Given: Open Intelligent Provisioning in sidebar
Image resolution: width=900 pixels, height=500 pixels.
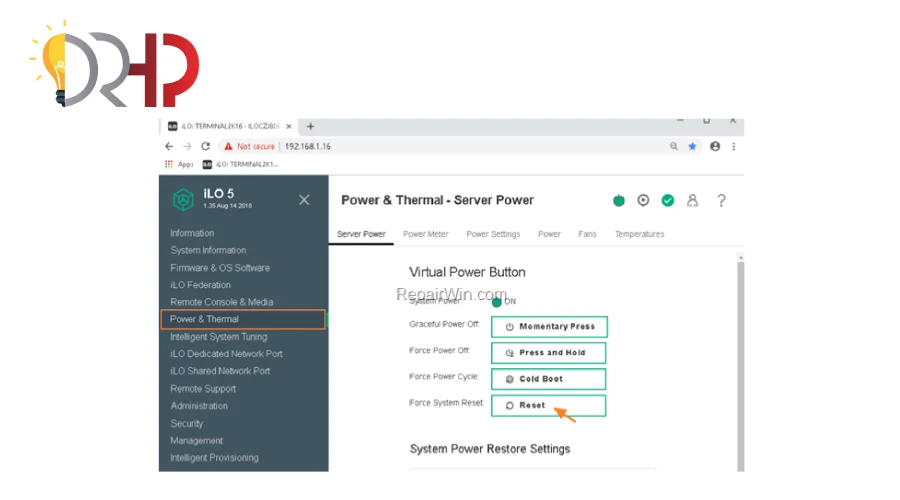Looking at the screenshot, I should tap(214, 458).
